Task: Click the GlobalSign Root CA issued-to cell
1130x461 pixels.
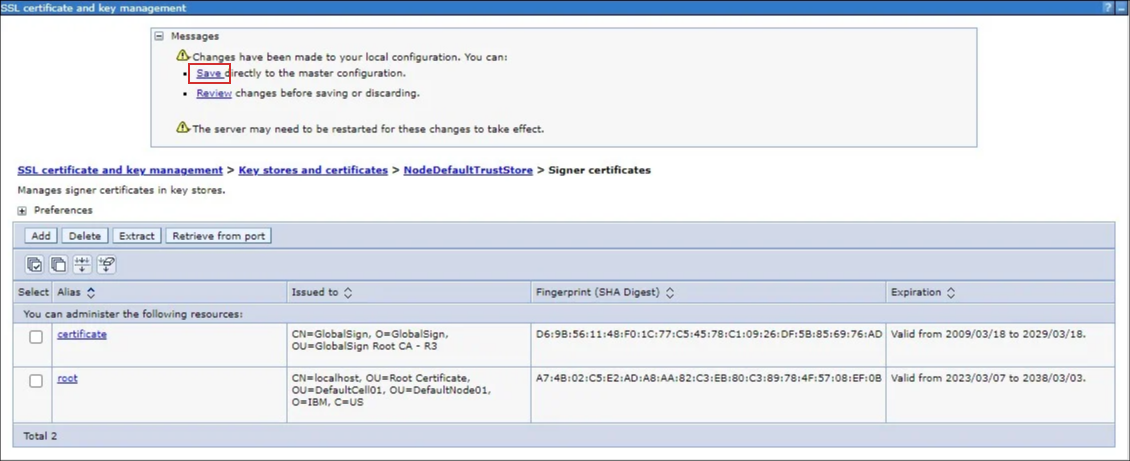Action: 409,345
